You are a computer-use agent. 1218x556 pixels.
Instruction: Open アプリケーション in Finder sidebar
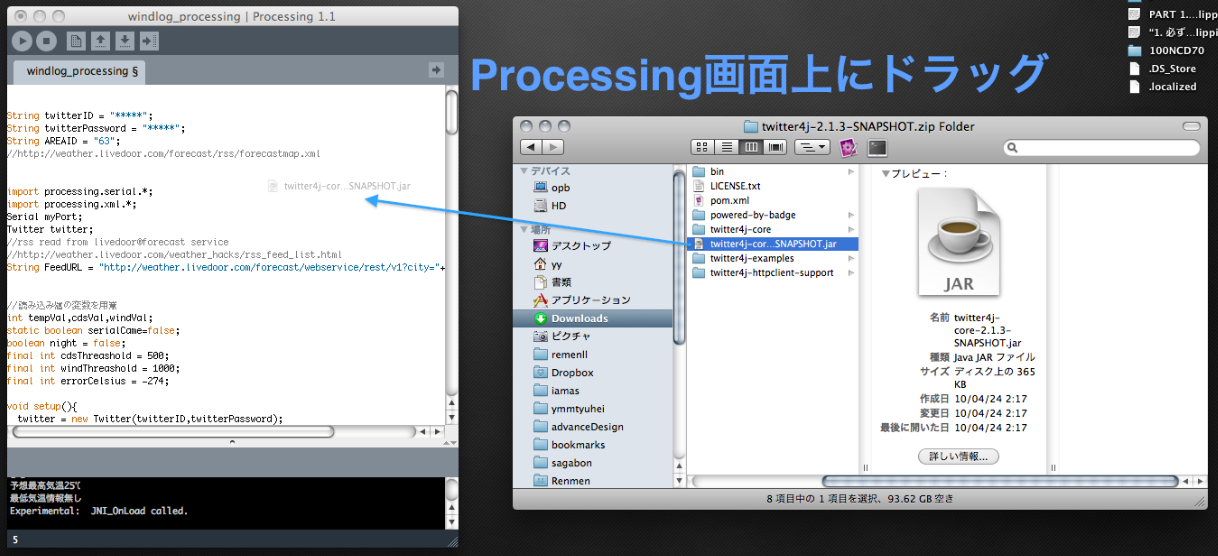tap(583, 300)
